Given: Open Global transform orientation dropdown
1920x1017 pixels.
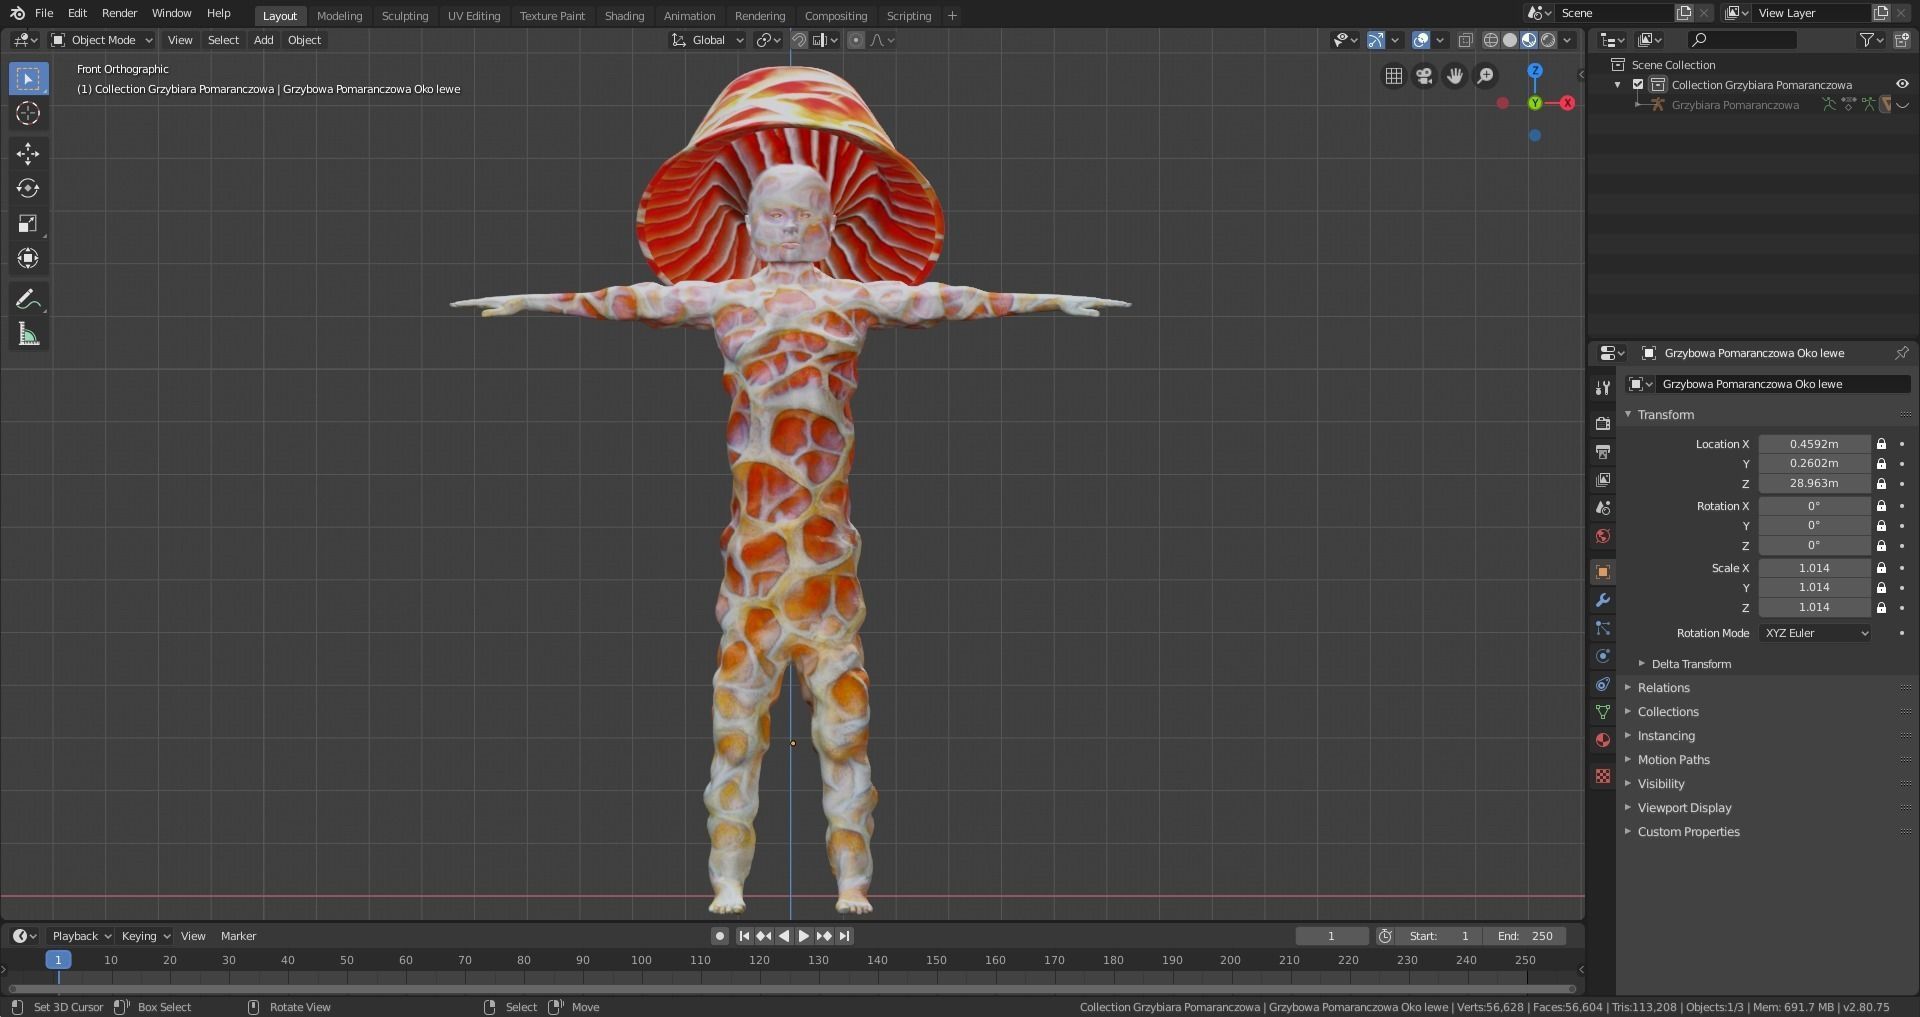Looking at the screenshot, I should 708,40.
